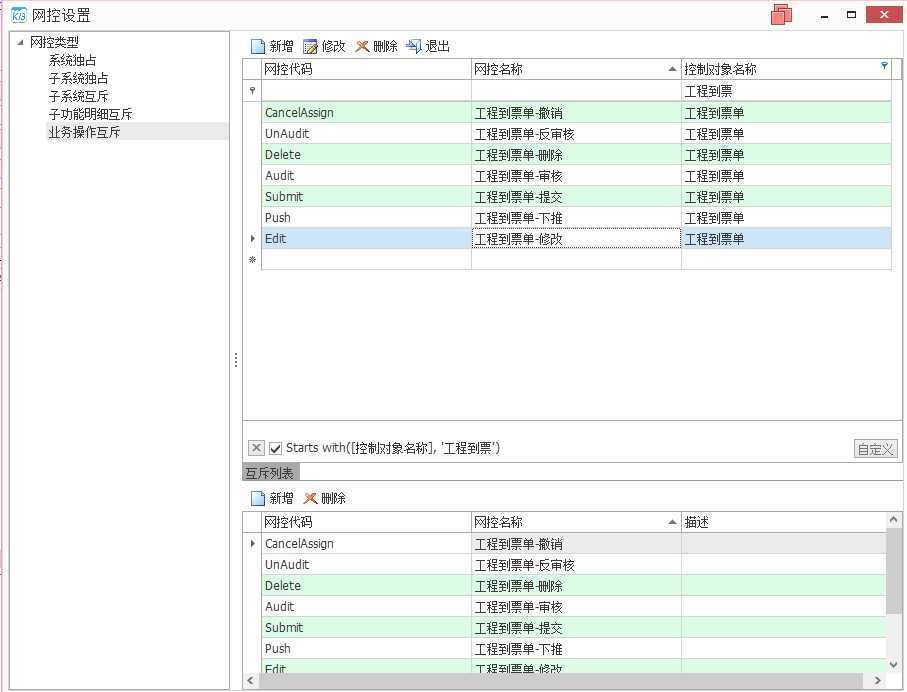The image size is (907, 692).
Task: Click the 退出 exit icon in toolbar
Action: pos(414,46)
